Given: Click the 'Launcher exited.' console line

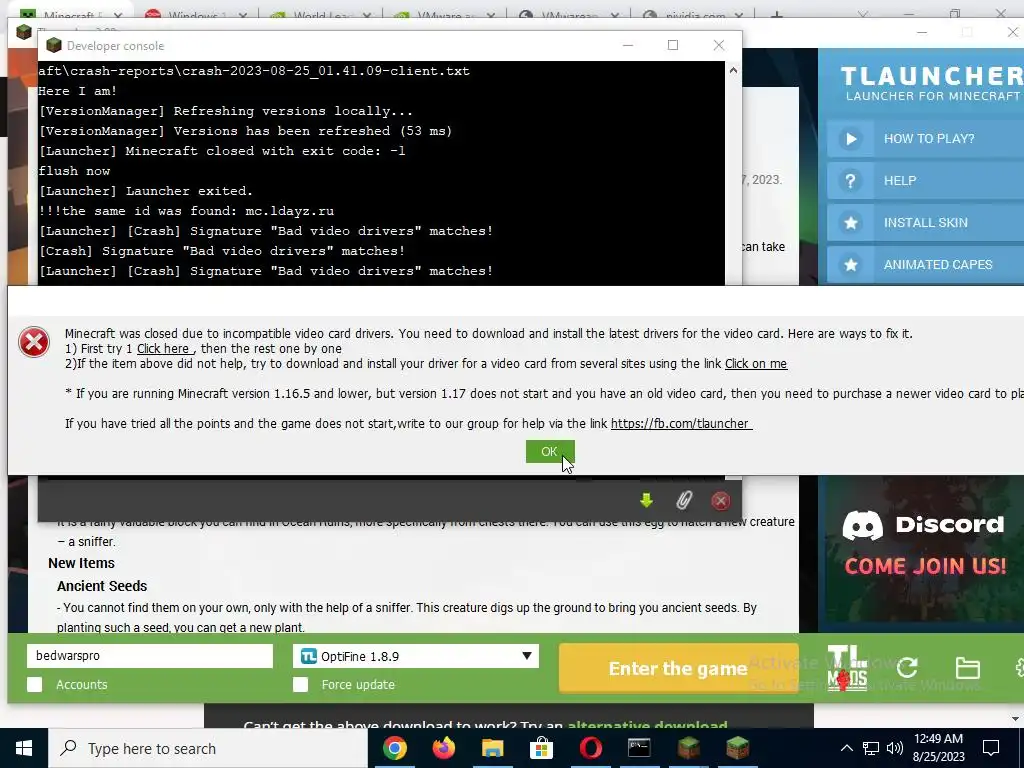Looking at the screenshot, I should [146, 191].
